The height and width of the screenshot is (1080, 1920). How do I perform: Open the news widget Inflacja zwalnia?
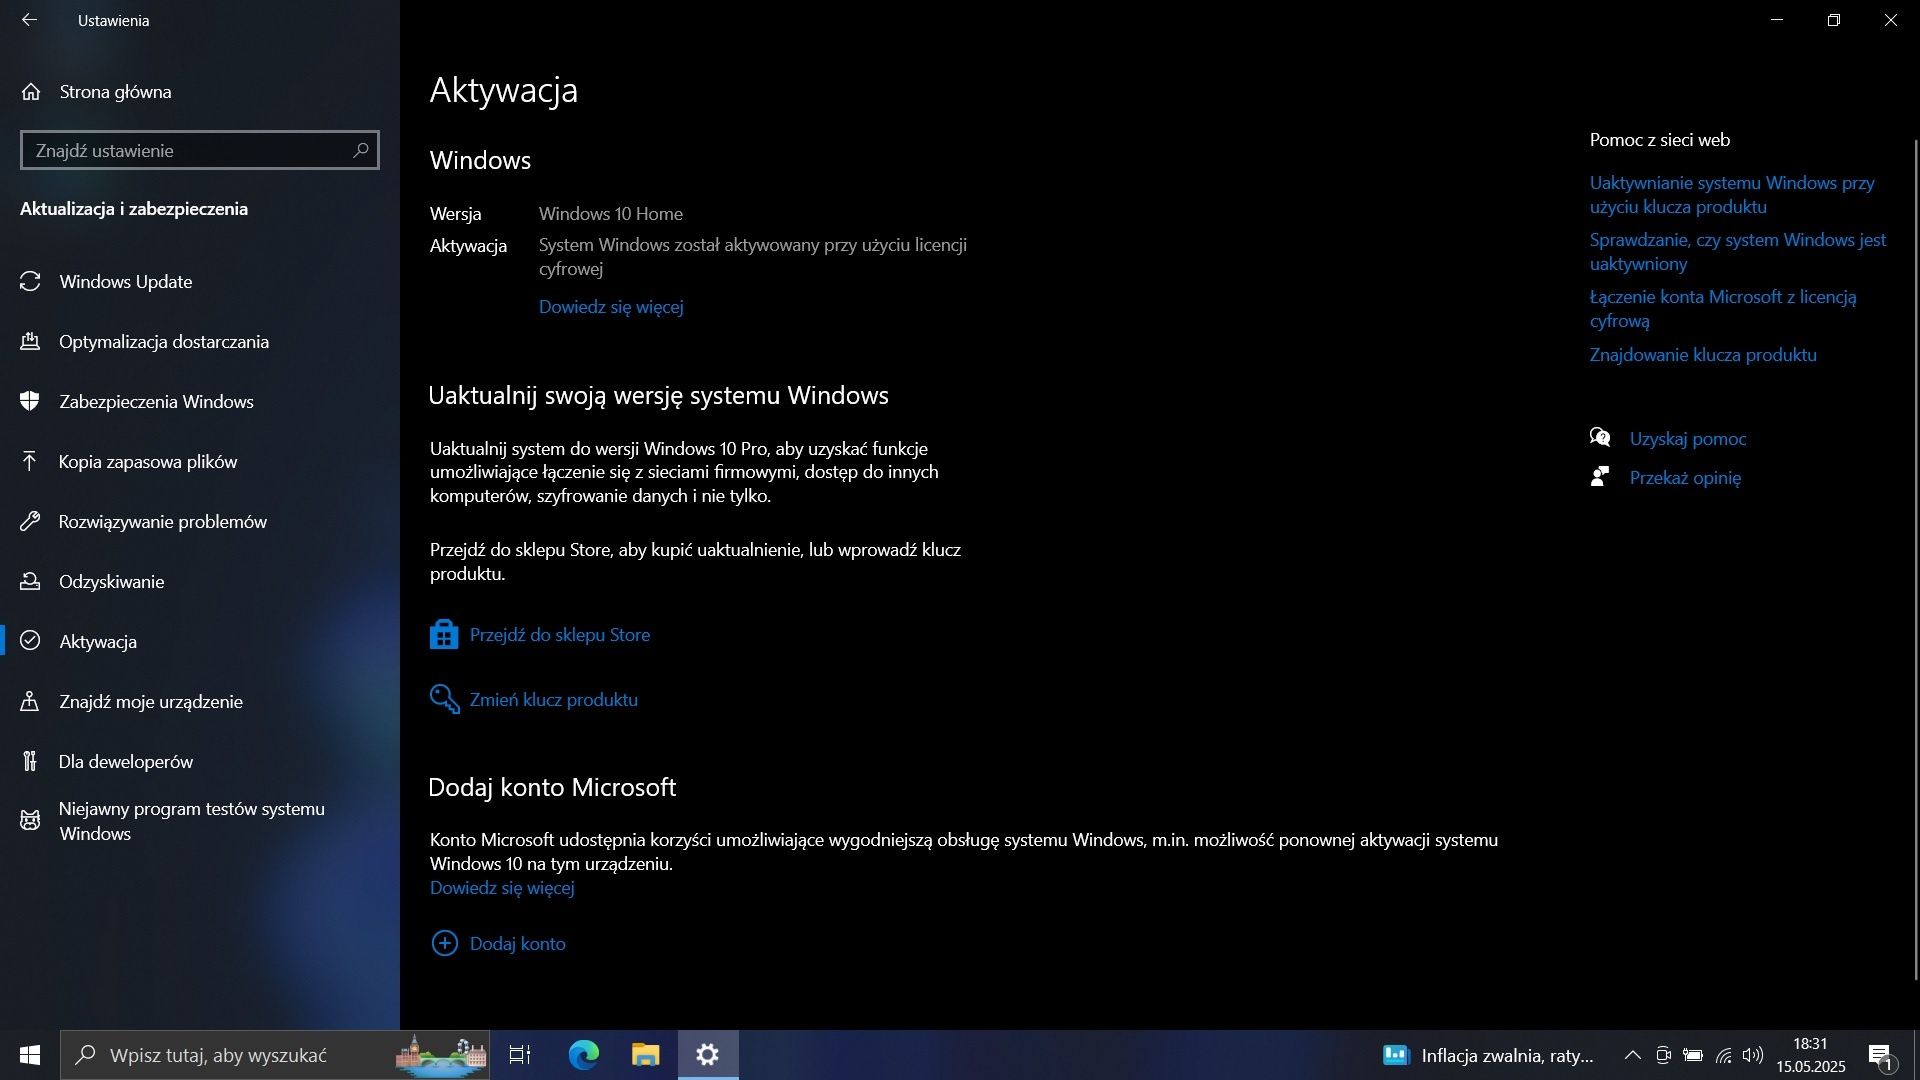(x=1488, y=1055)
